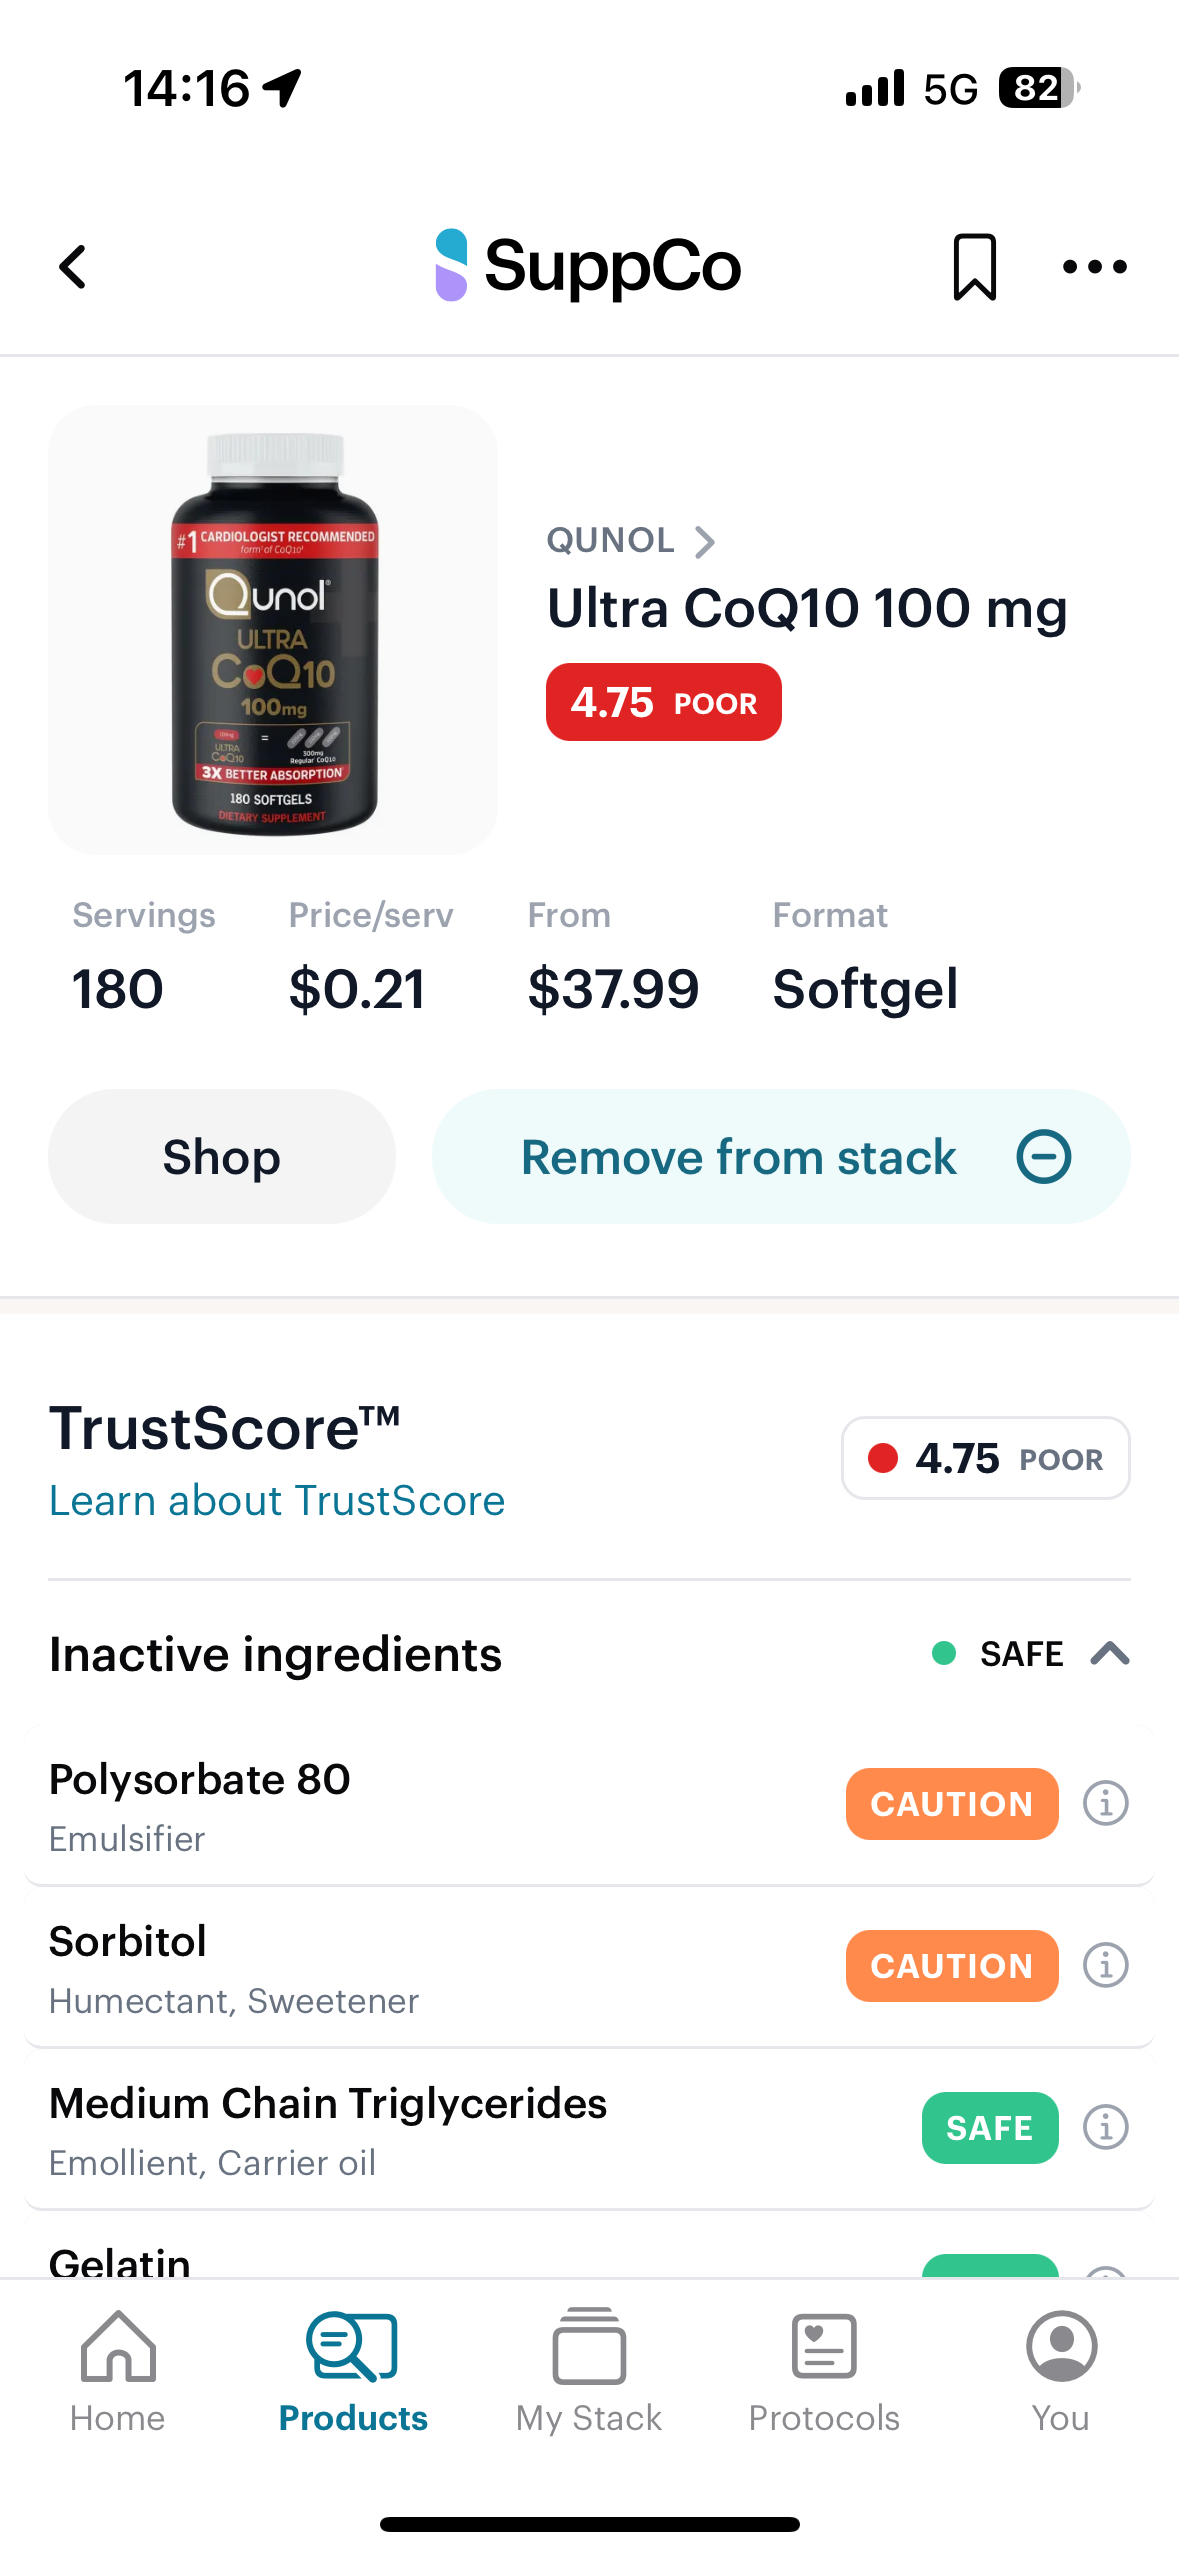Viewport: 1179px width, 2556px height.
Task: Tap the red 4.75 POOR rating badge
Action: [x=663, y=703]
